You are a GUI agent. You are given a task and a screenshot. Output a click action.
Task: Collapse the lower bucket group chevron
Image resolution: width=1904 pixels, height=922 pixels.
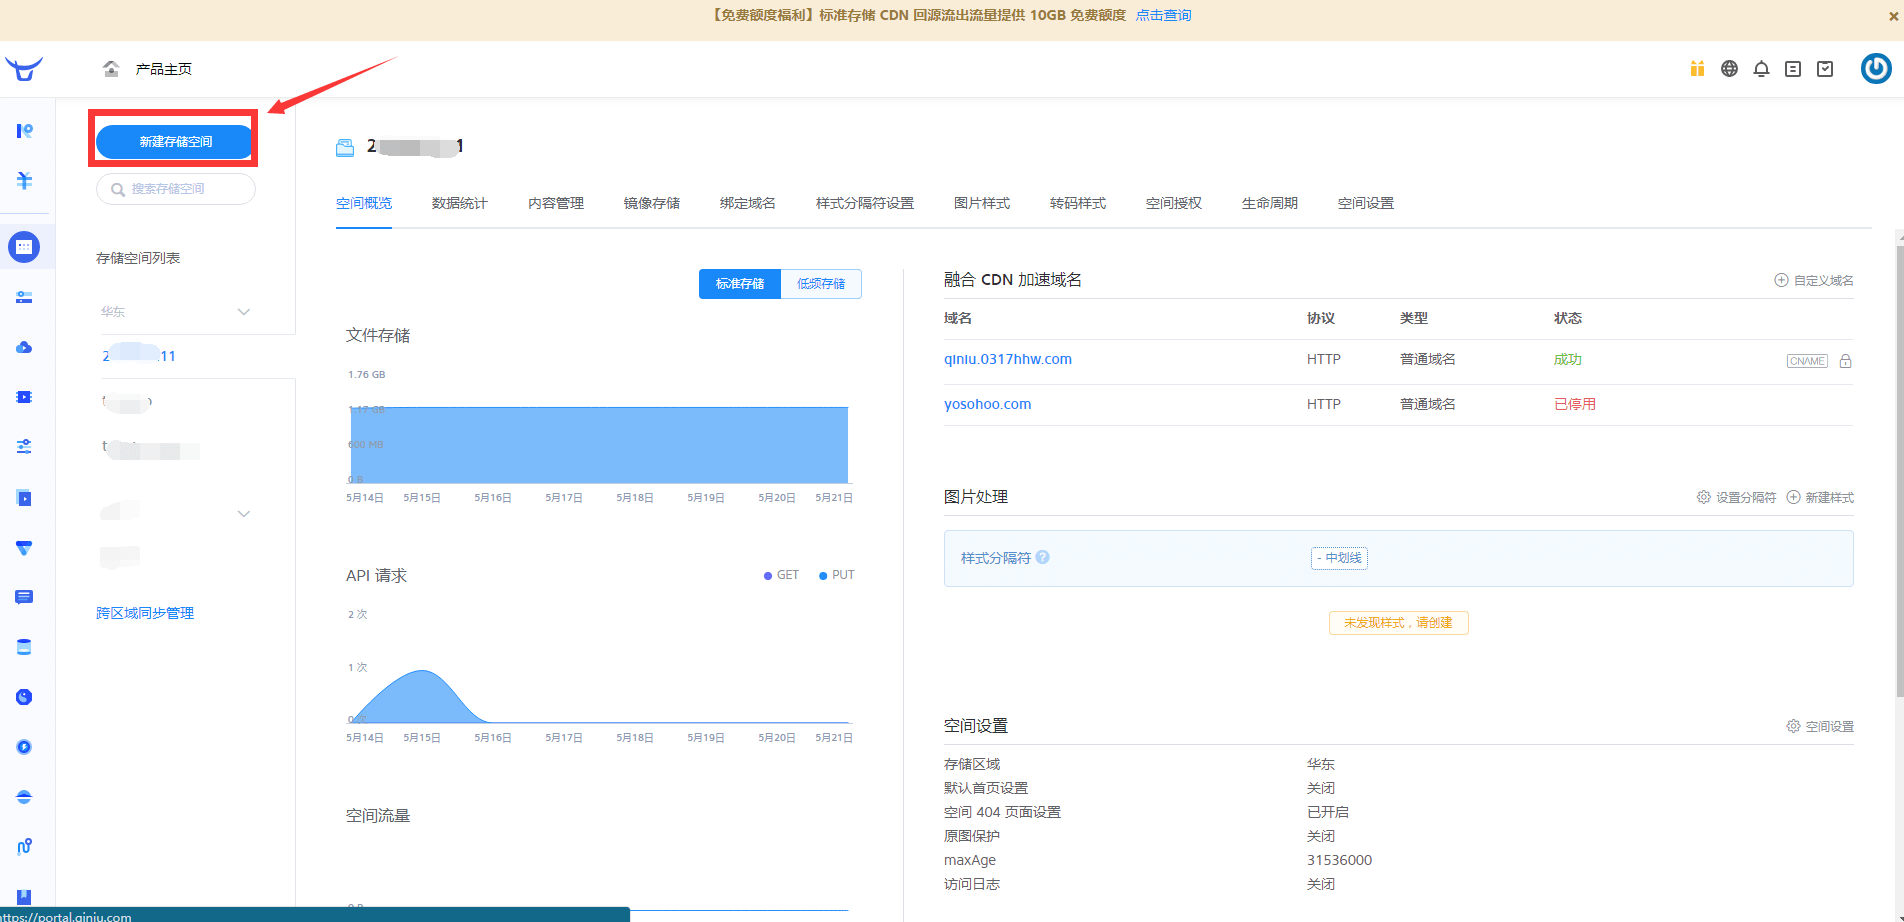243,513
